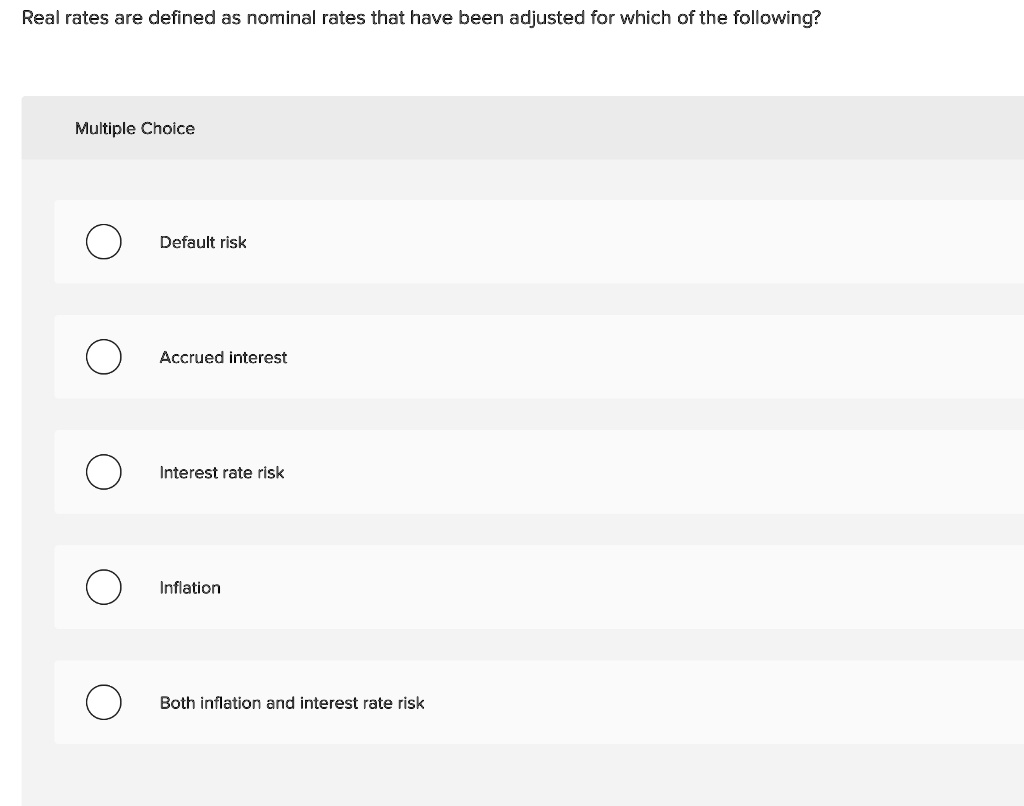The width and height of the screenshot is (1024, 806).
Task: Choose the Accrued interest radio circle
Action: tap(103, 357)
